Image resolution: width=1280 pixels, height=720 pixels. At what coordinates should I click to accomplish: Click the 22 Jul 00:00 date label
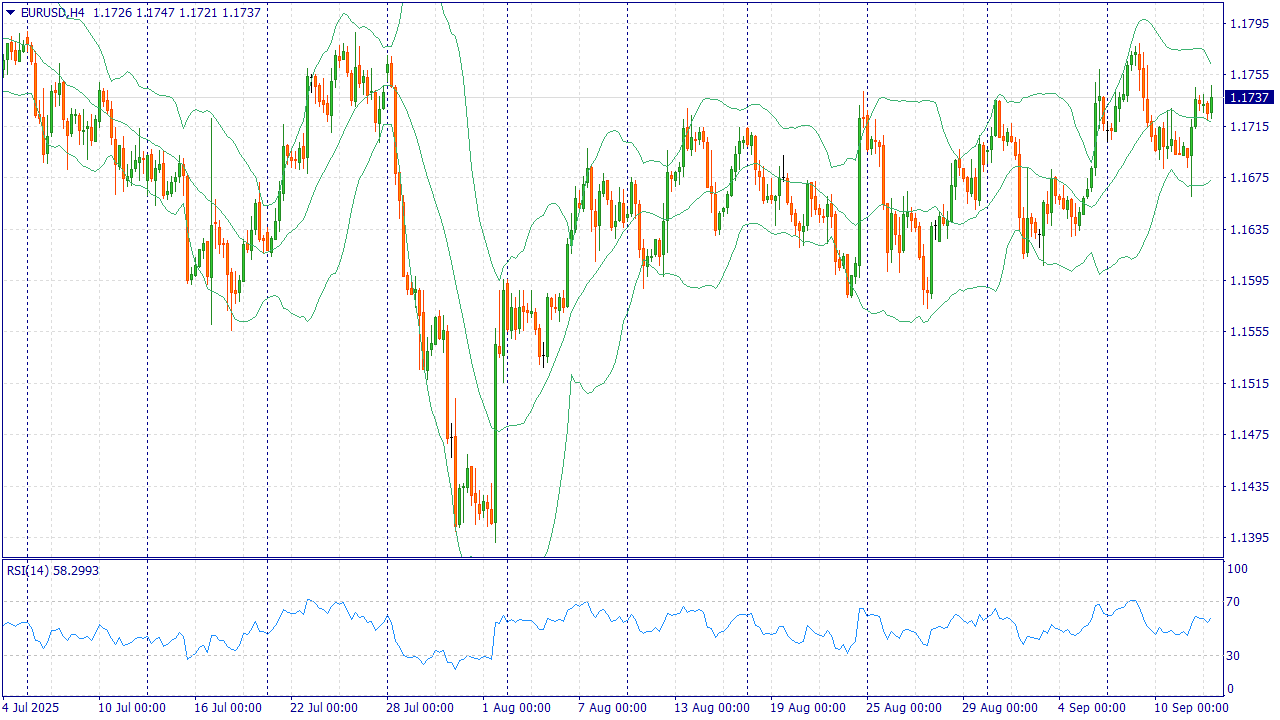[324, 708]
